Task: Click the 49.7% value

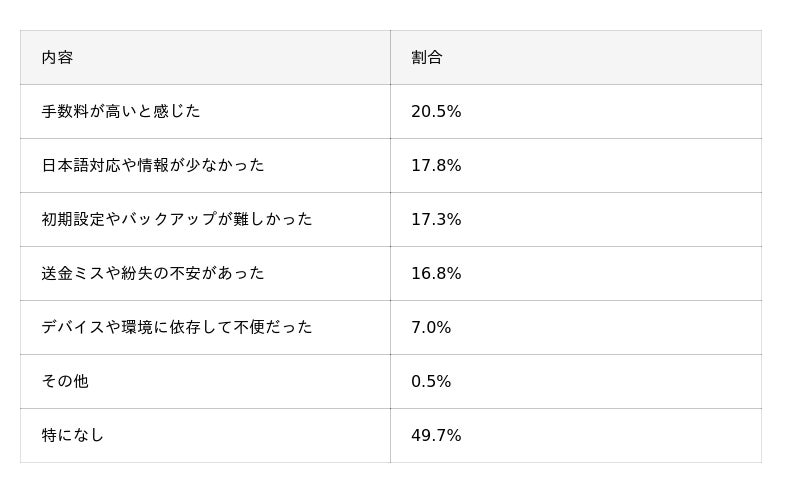Action: click(436, 436)
